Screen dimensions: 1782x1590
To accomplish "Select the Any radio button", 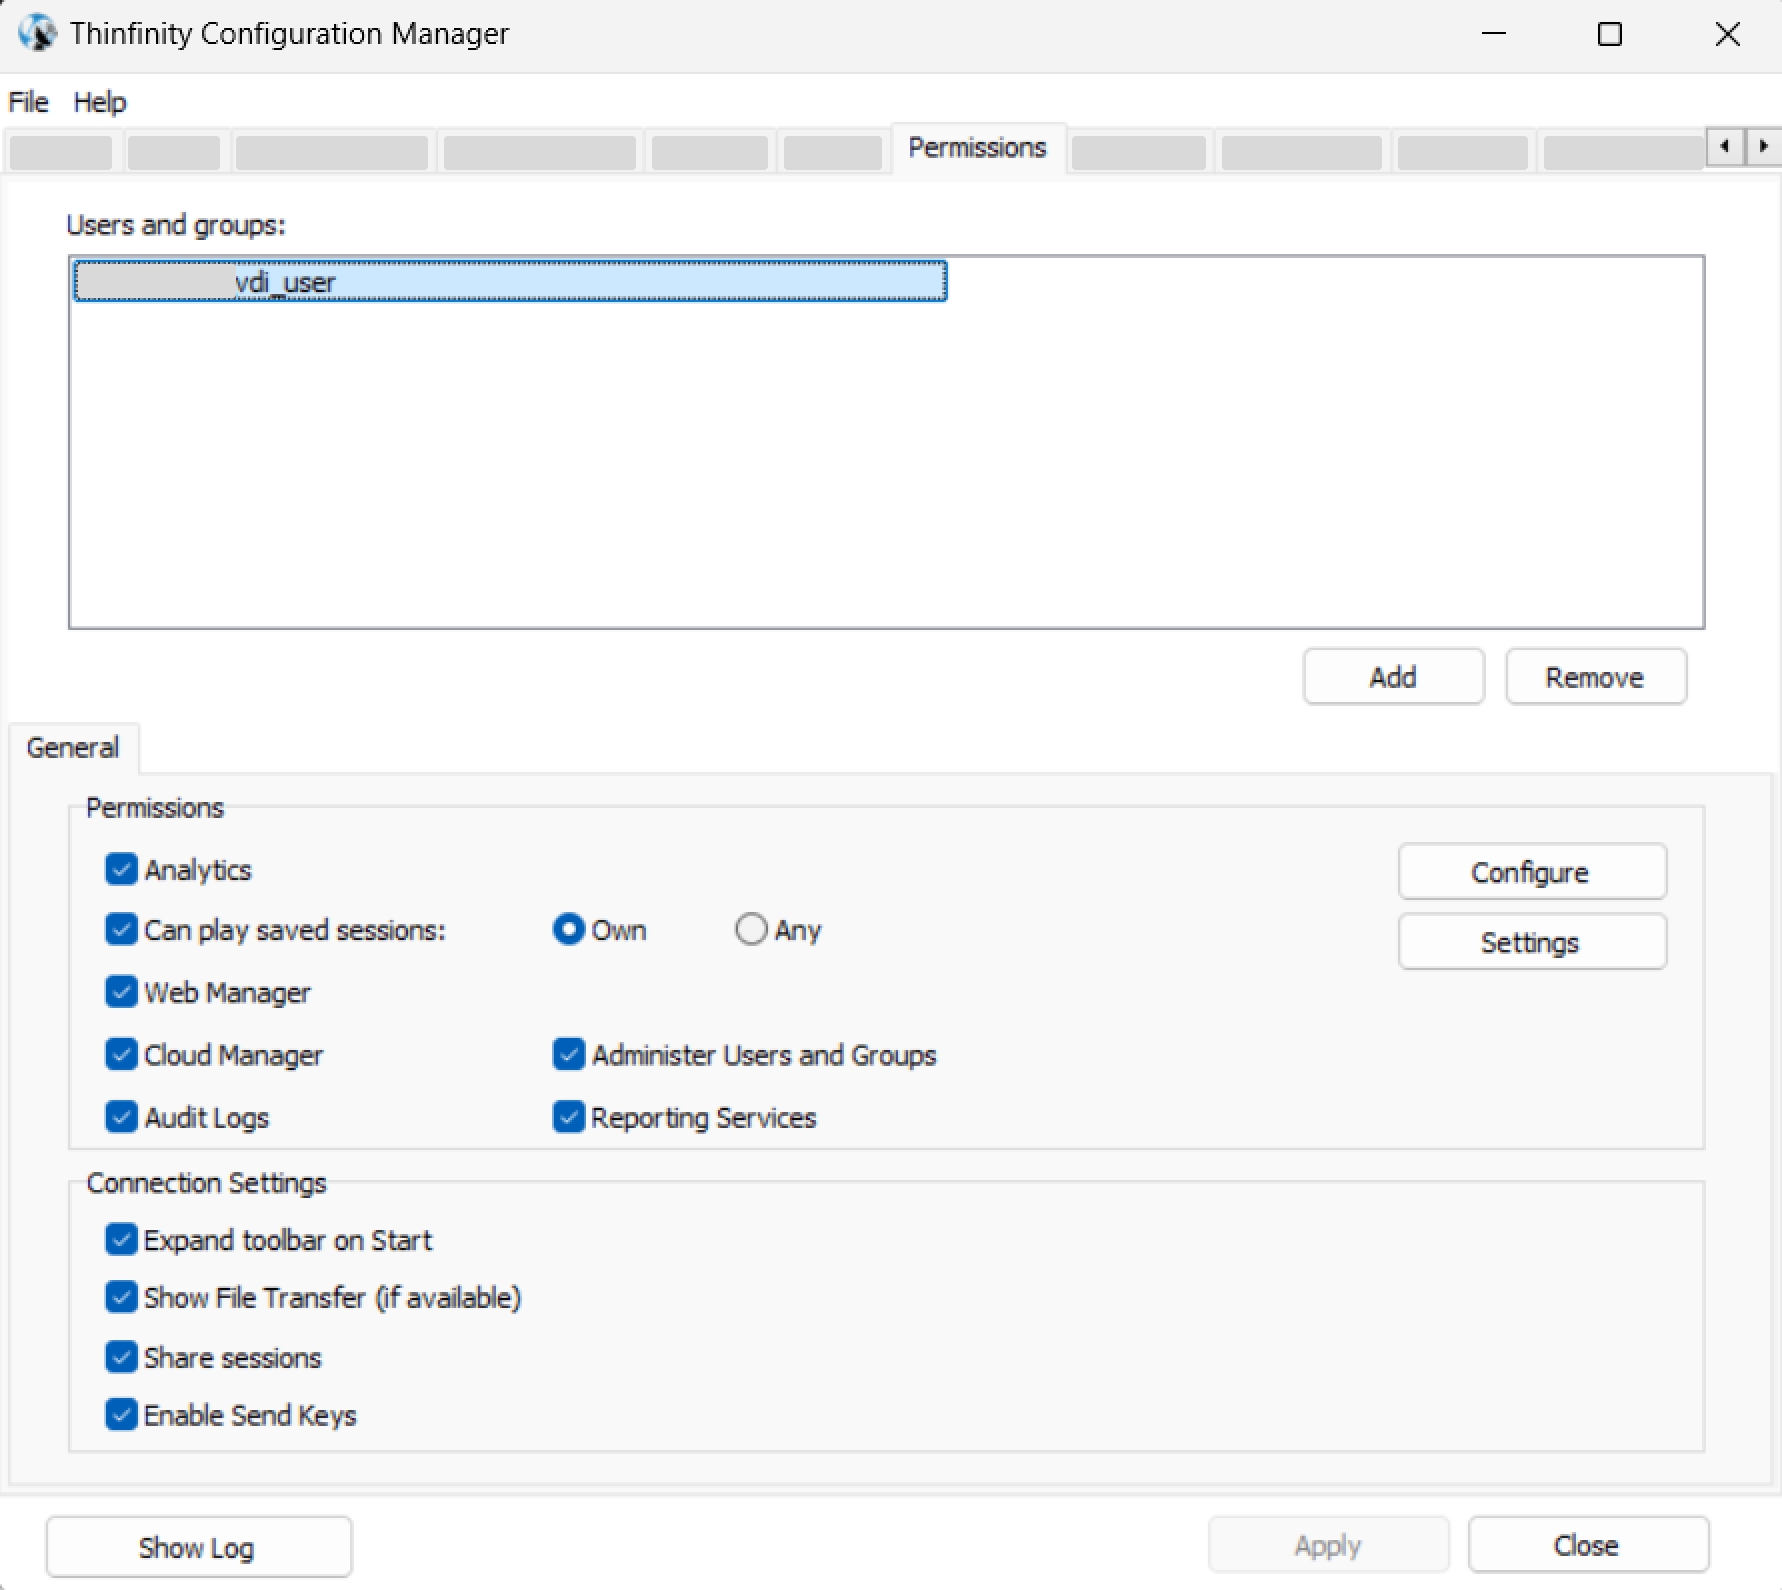I will pyautogui.click(x=751, y=929).
